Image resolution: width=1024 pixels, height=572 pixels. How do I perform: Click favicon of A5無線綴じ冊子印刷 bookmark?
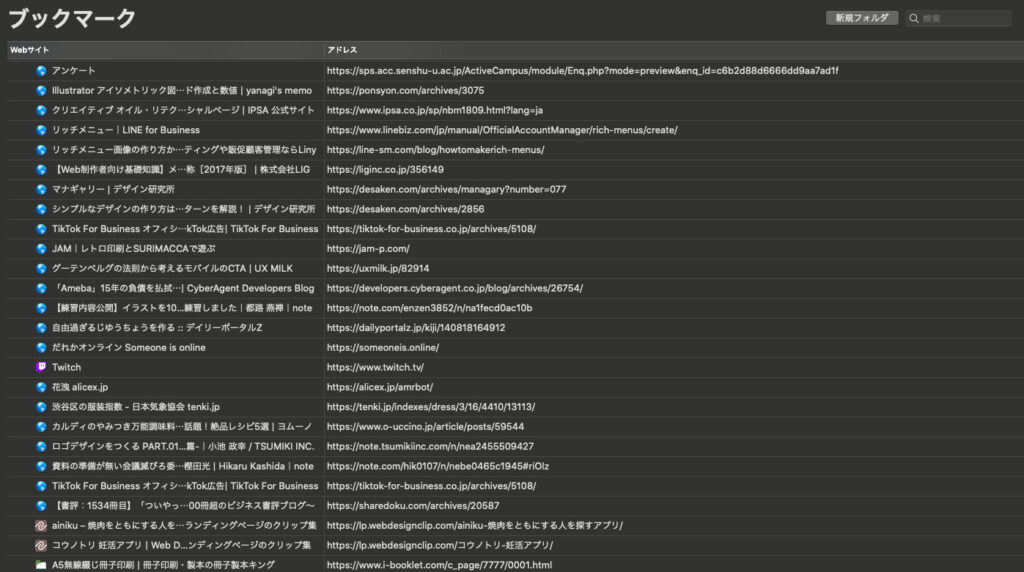41,565
